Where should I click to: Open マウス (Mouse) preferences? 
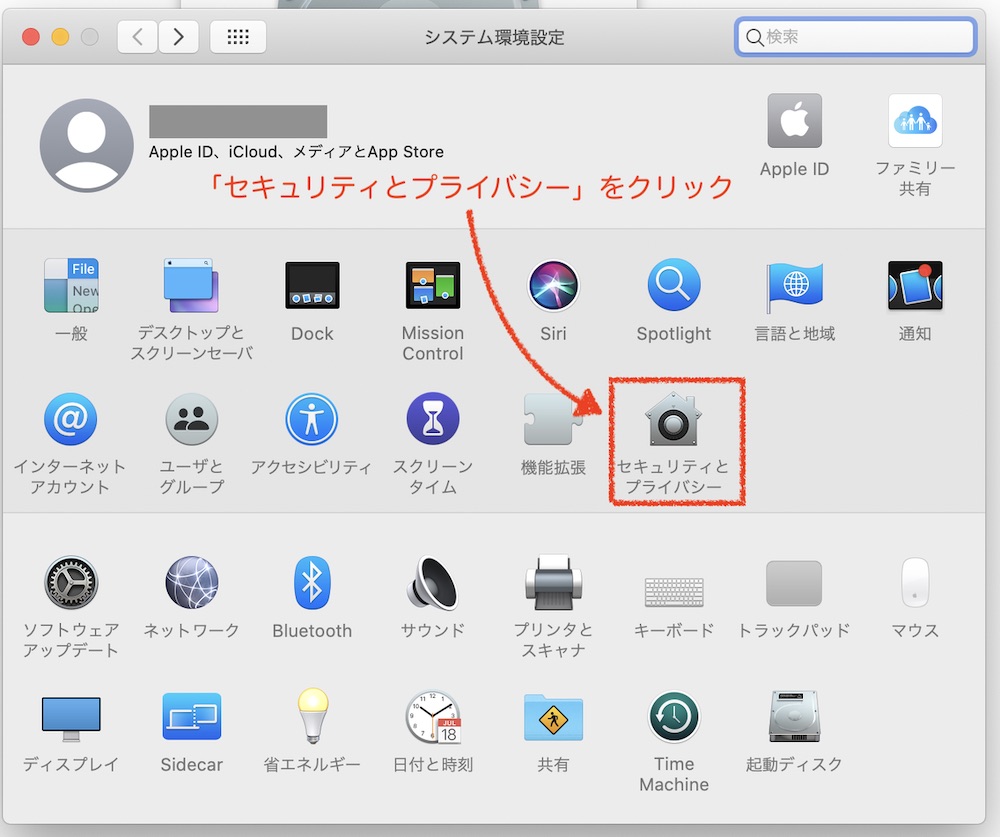click(x=915, y=582)
